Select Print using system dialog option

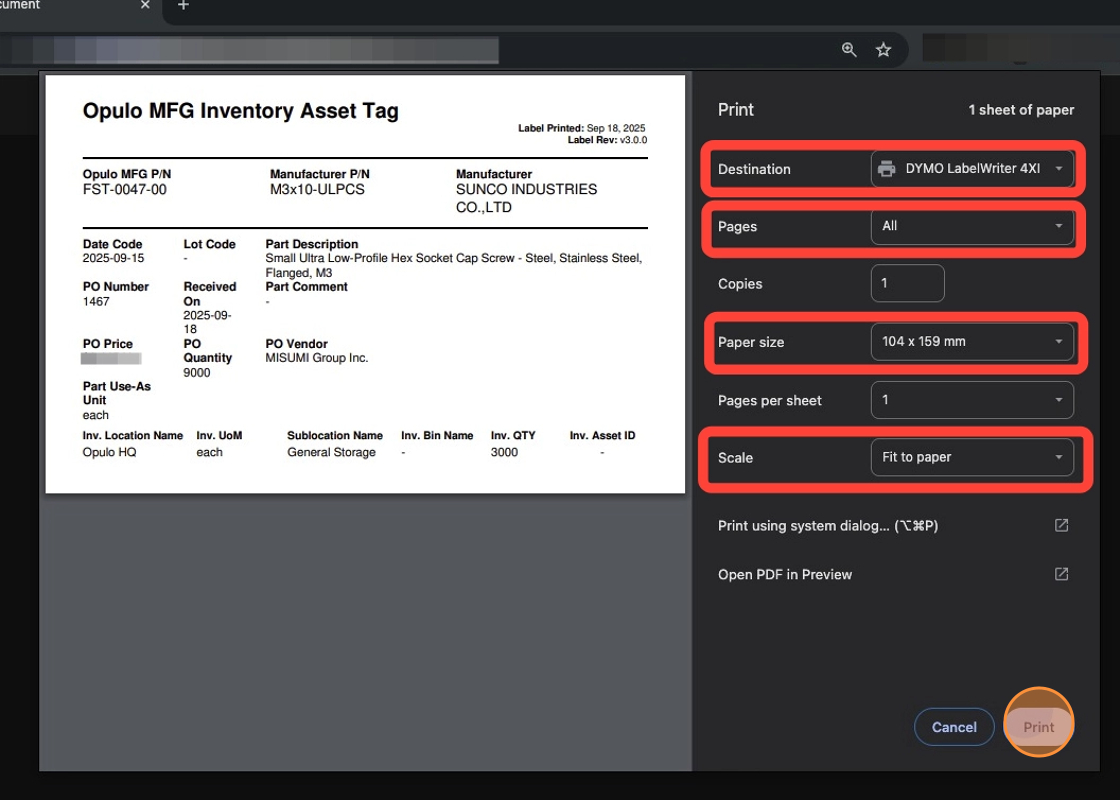(827, 526)
